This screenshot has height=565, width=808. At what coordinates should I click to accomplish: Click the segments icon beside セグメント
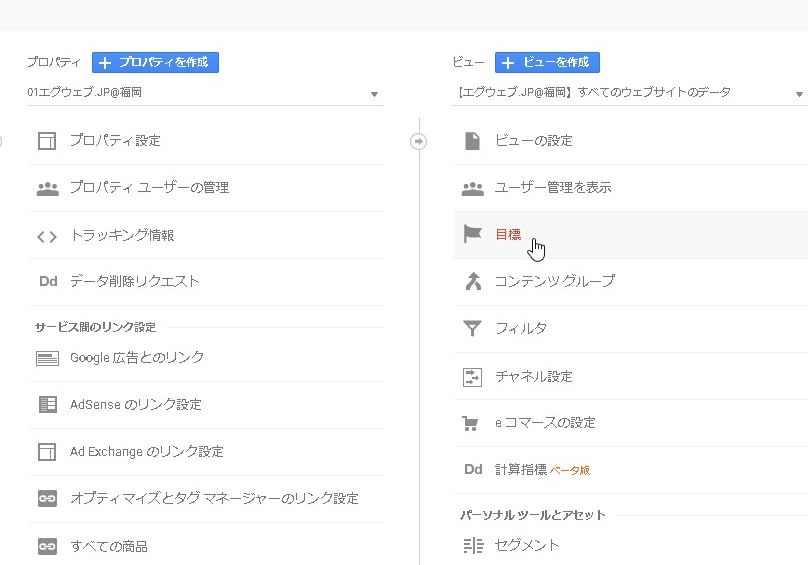(473, 545)
